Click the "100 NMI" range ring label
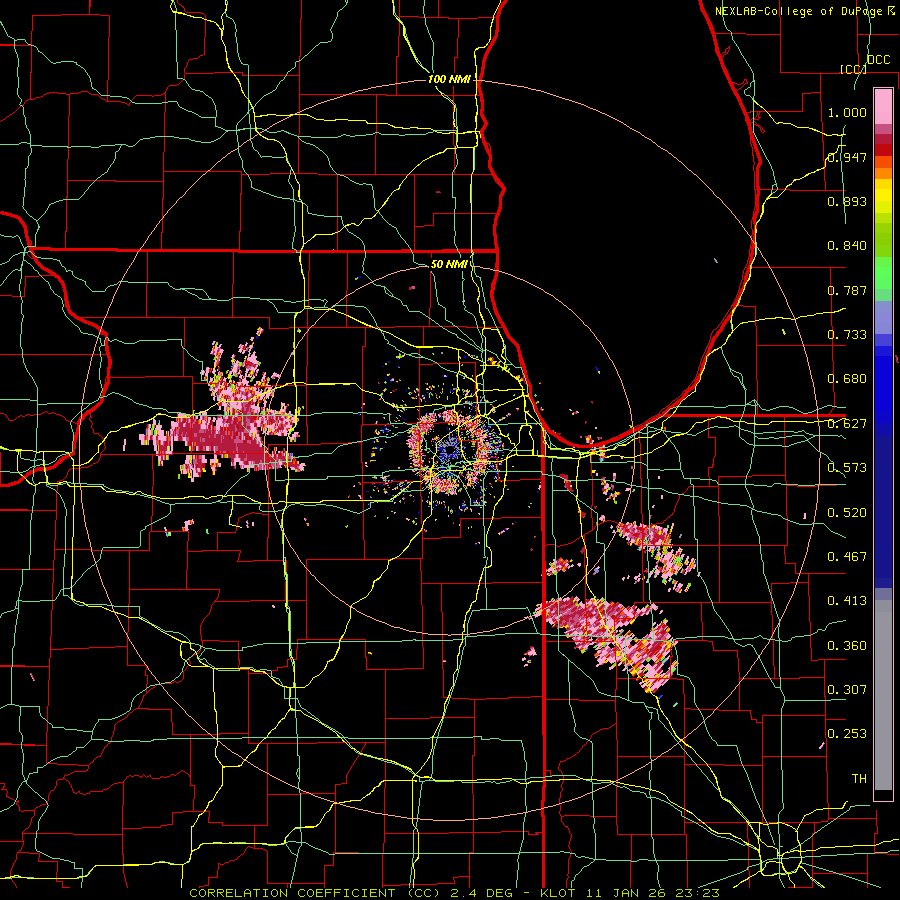 (x=449, y=79)
